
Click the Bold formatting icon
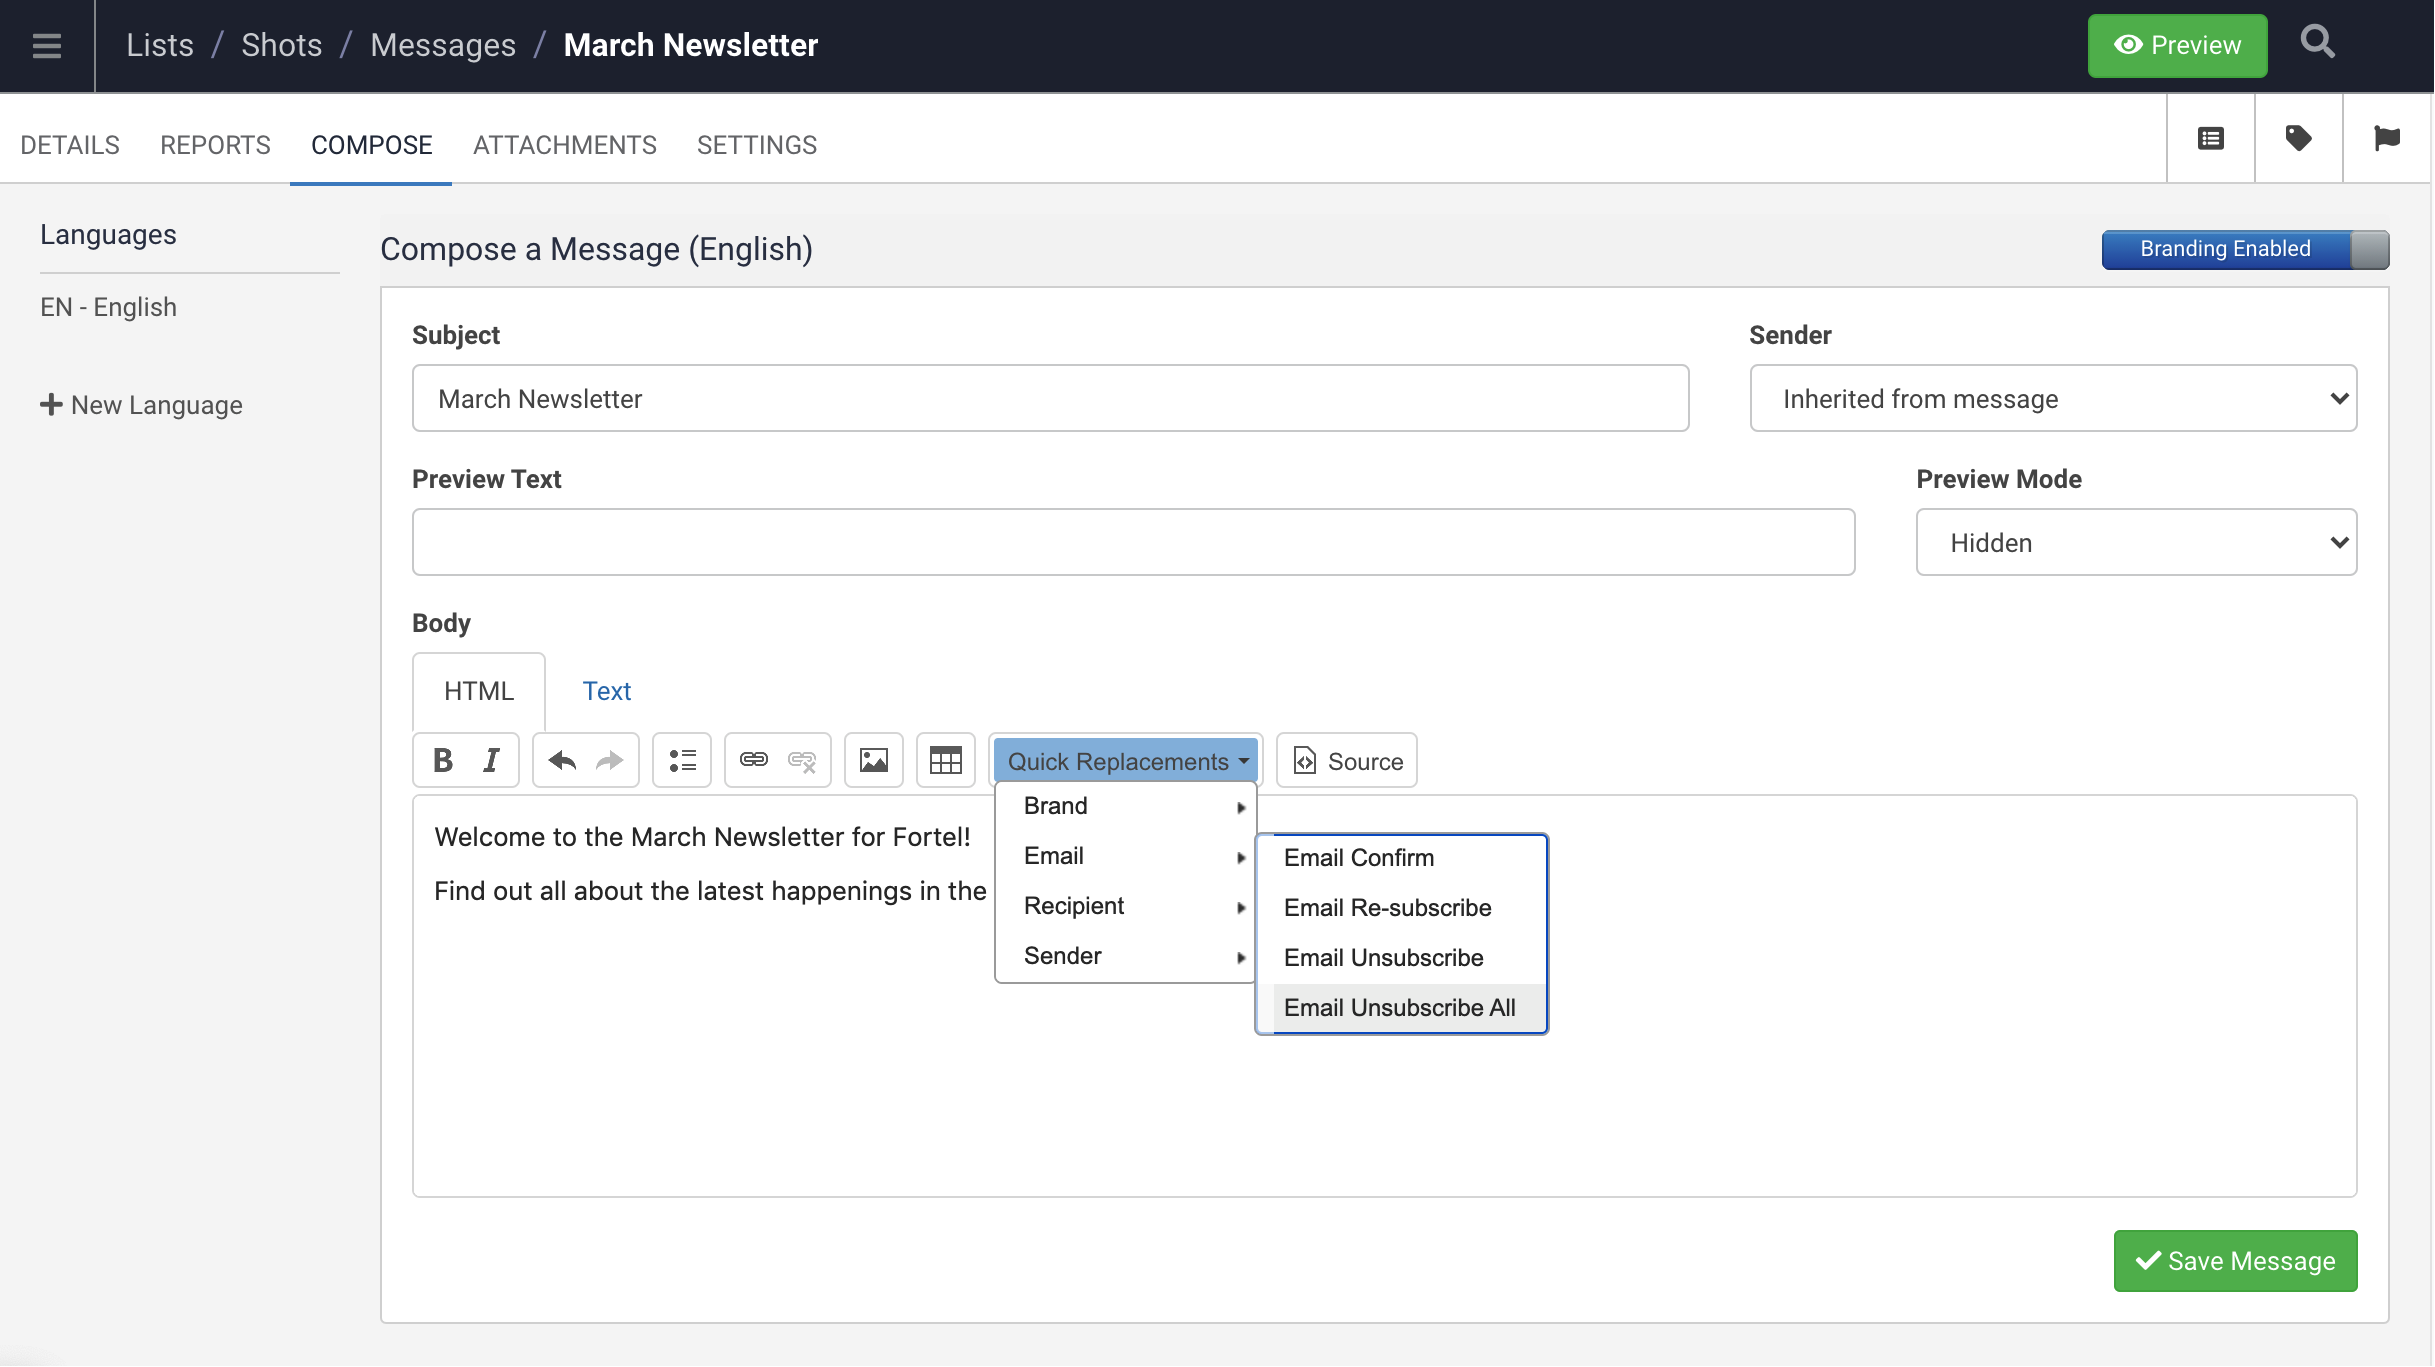coord(443,761)
